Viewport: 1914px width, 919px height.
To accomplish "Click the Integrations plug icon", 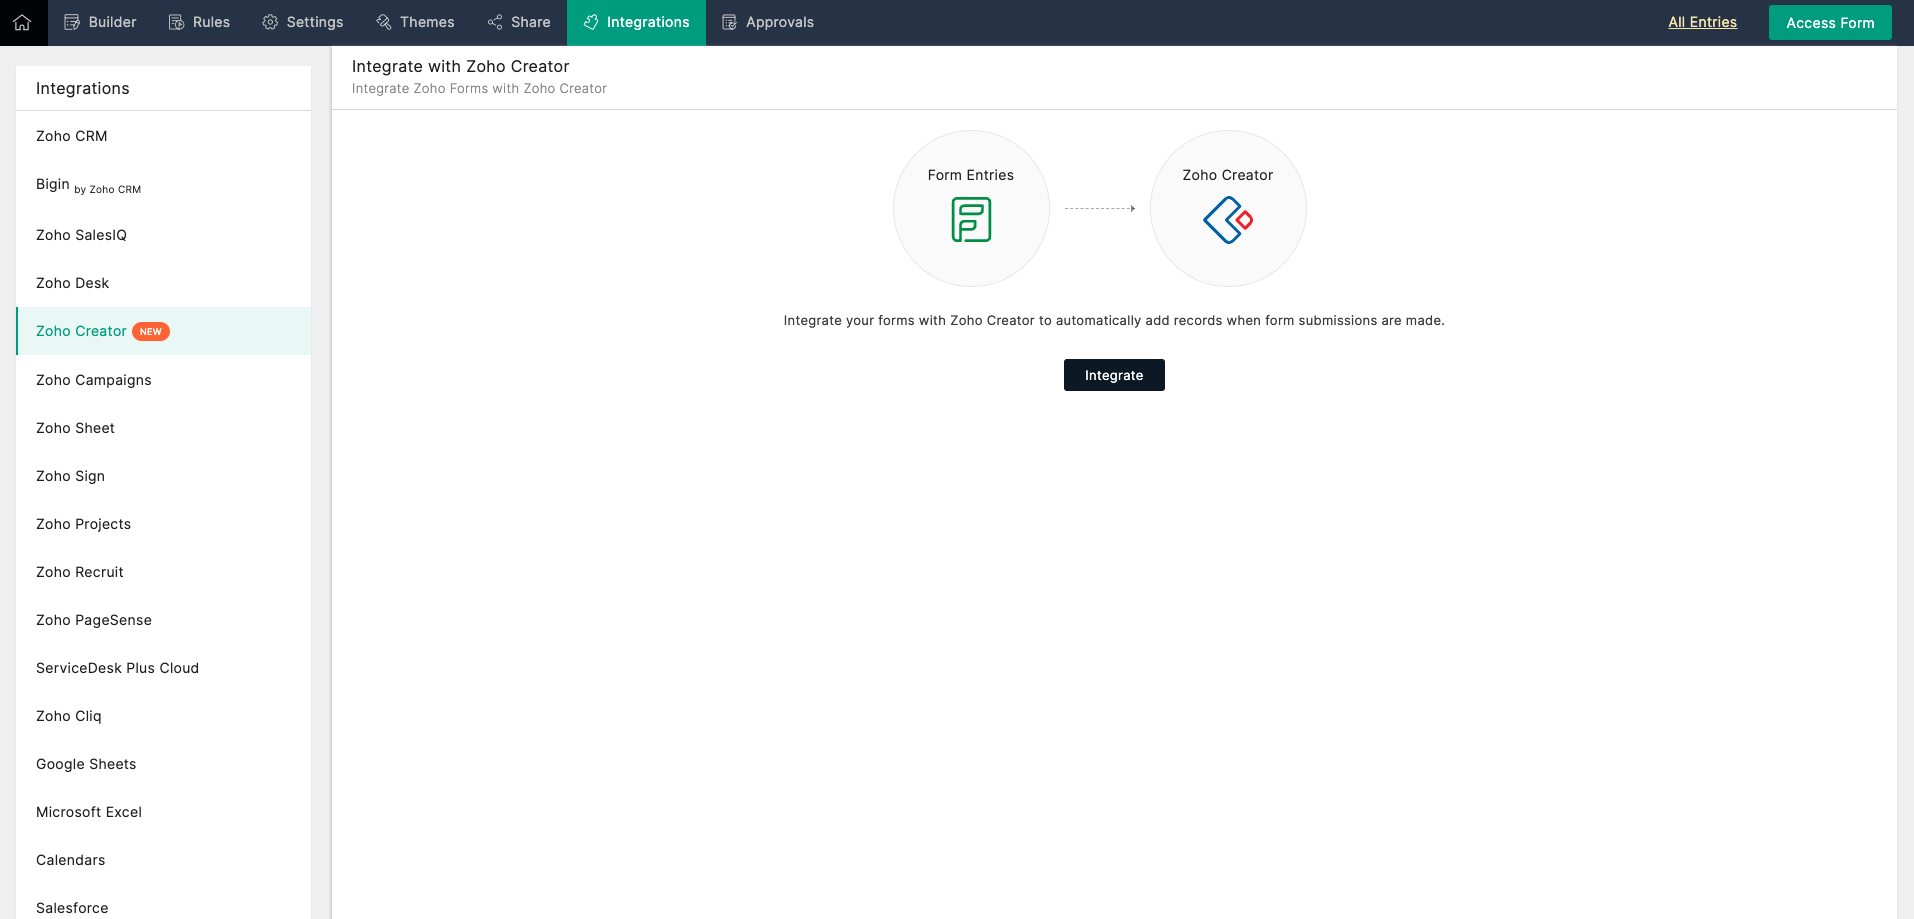I will (x=591, y=22).
